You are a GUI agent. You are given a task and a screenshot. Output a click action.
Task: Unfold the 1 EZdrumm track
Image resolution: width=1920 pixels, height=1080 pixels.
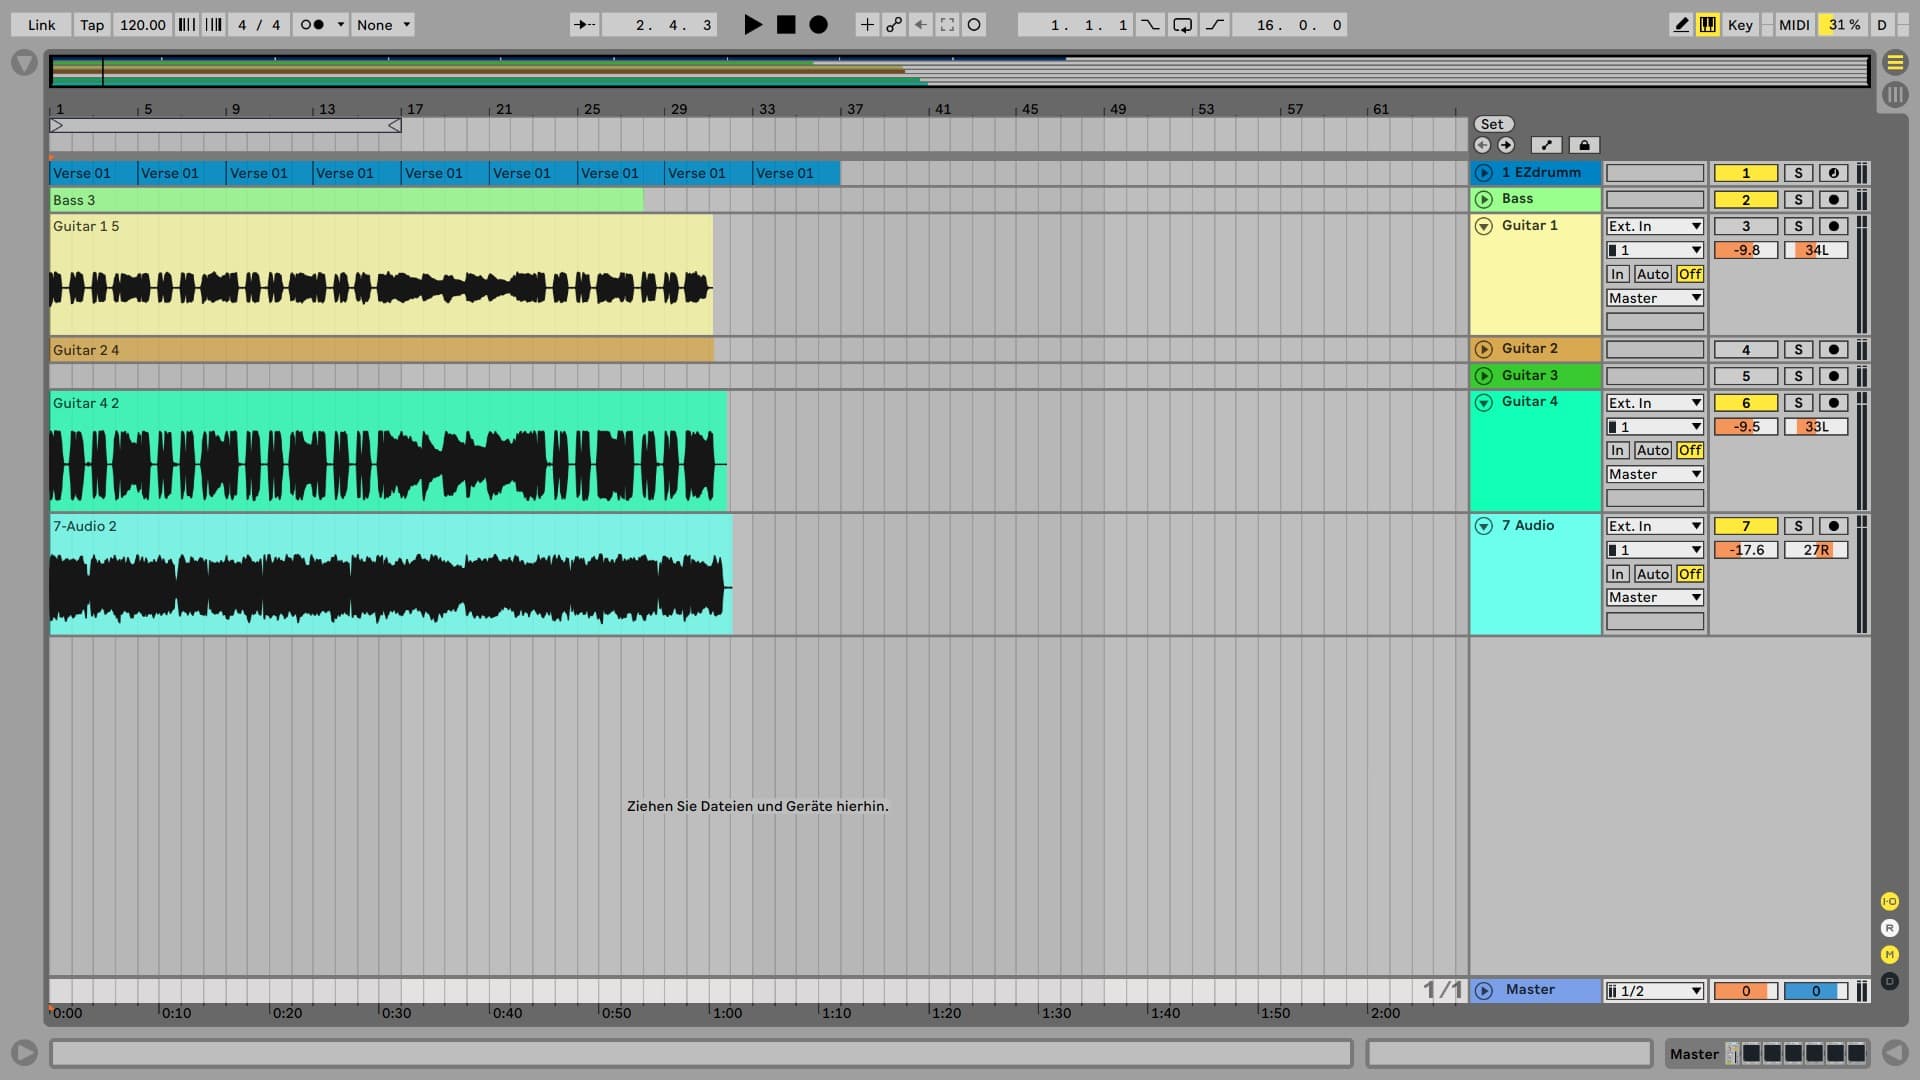1484,173
